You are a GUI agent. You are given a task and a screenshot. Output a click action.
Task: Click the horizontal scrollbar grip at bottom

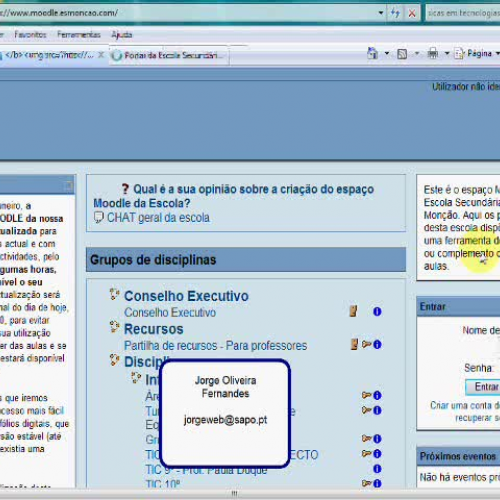point(234,493)
